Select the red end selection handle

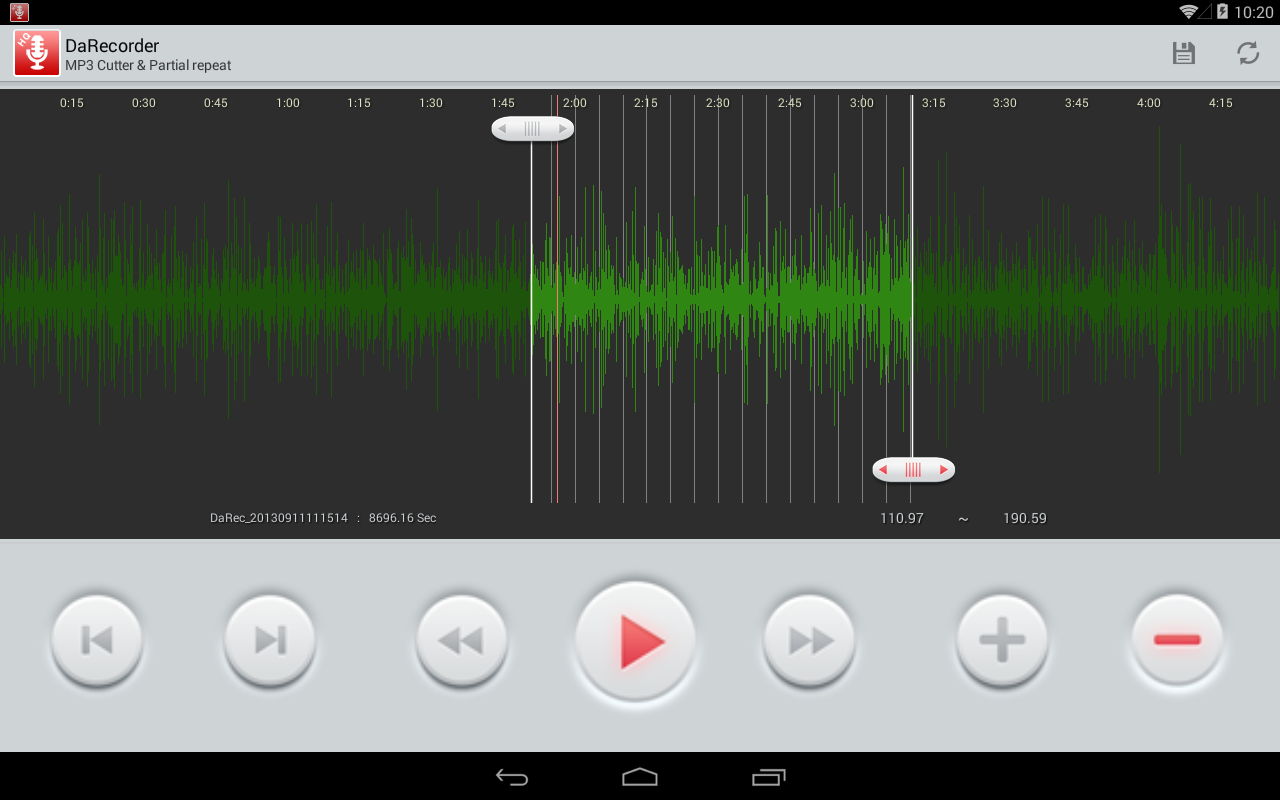point(913,470)
